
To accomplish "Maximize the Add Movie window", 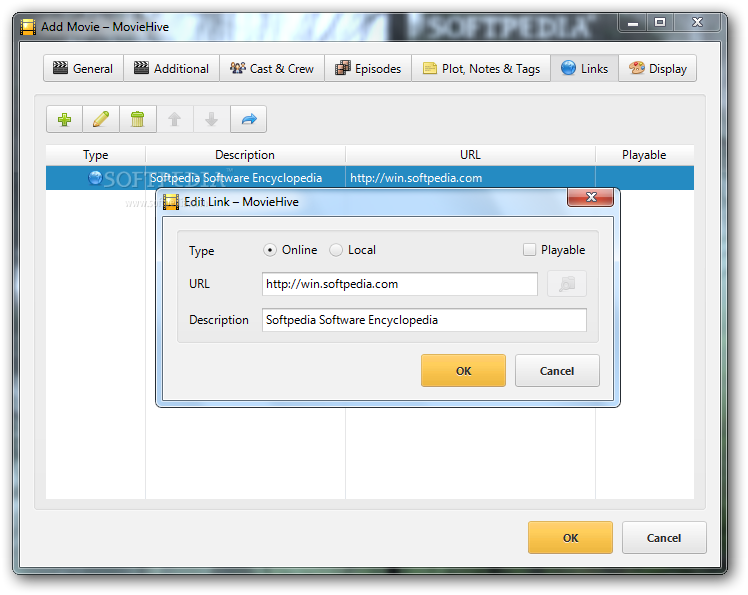I will tap(660, 23).
